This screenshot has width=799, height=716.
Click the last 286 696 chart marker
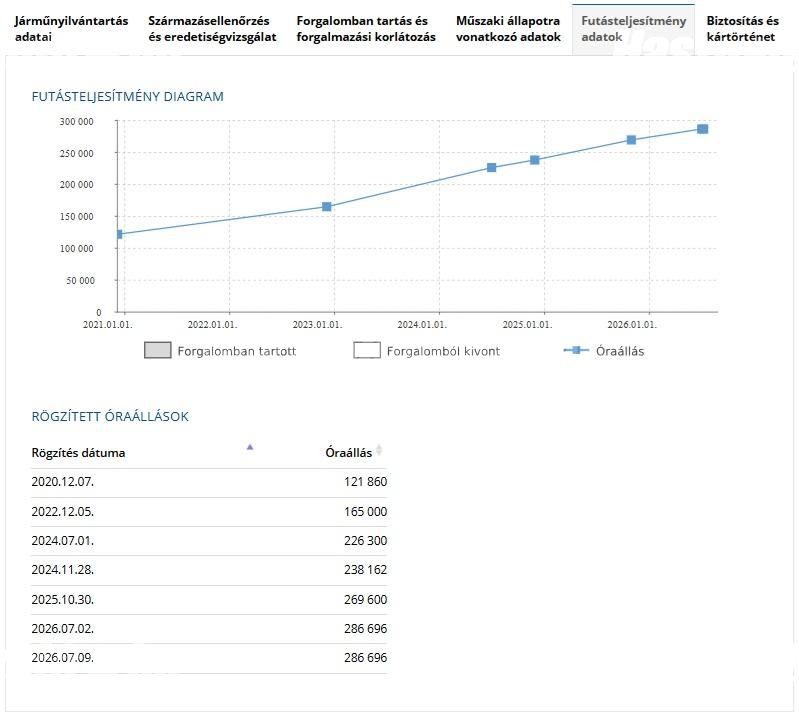[x=703, y=129]
